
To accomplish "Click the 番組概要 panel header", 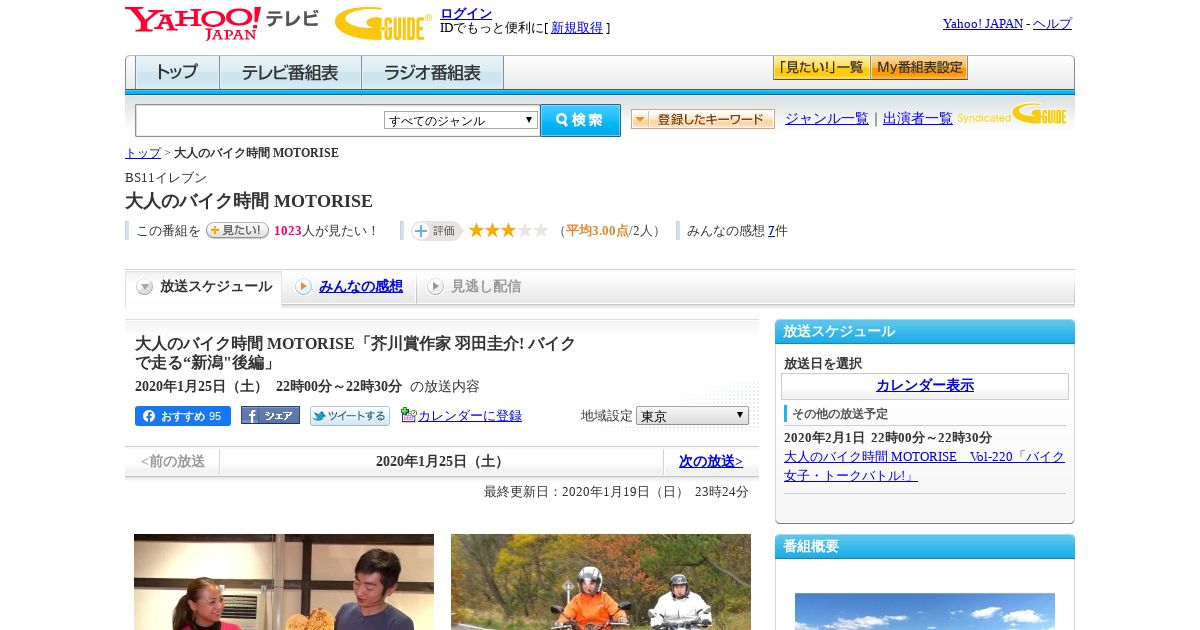I will tap(925, 547).
